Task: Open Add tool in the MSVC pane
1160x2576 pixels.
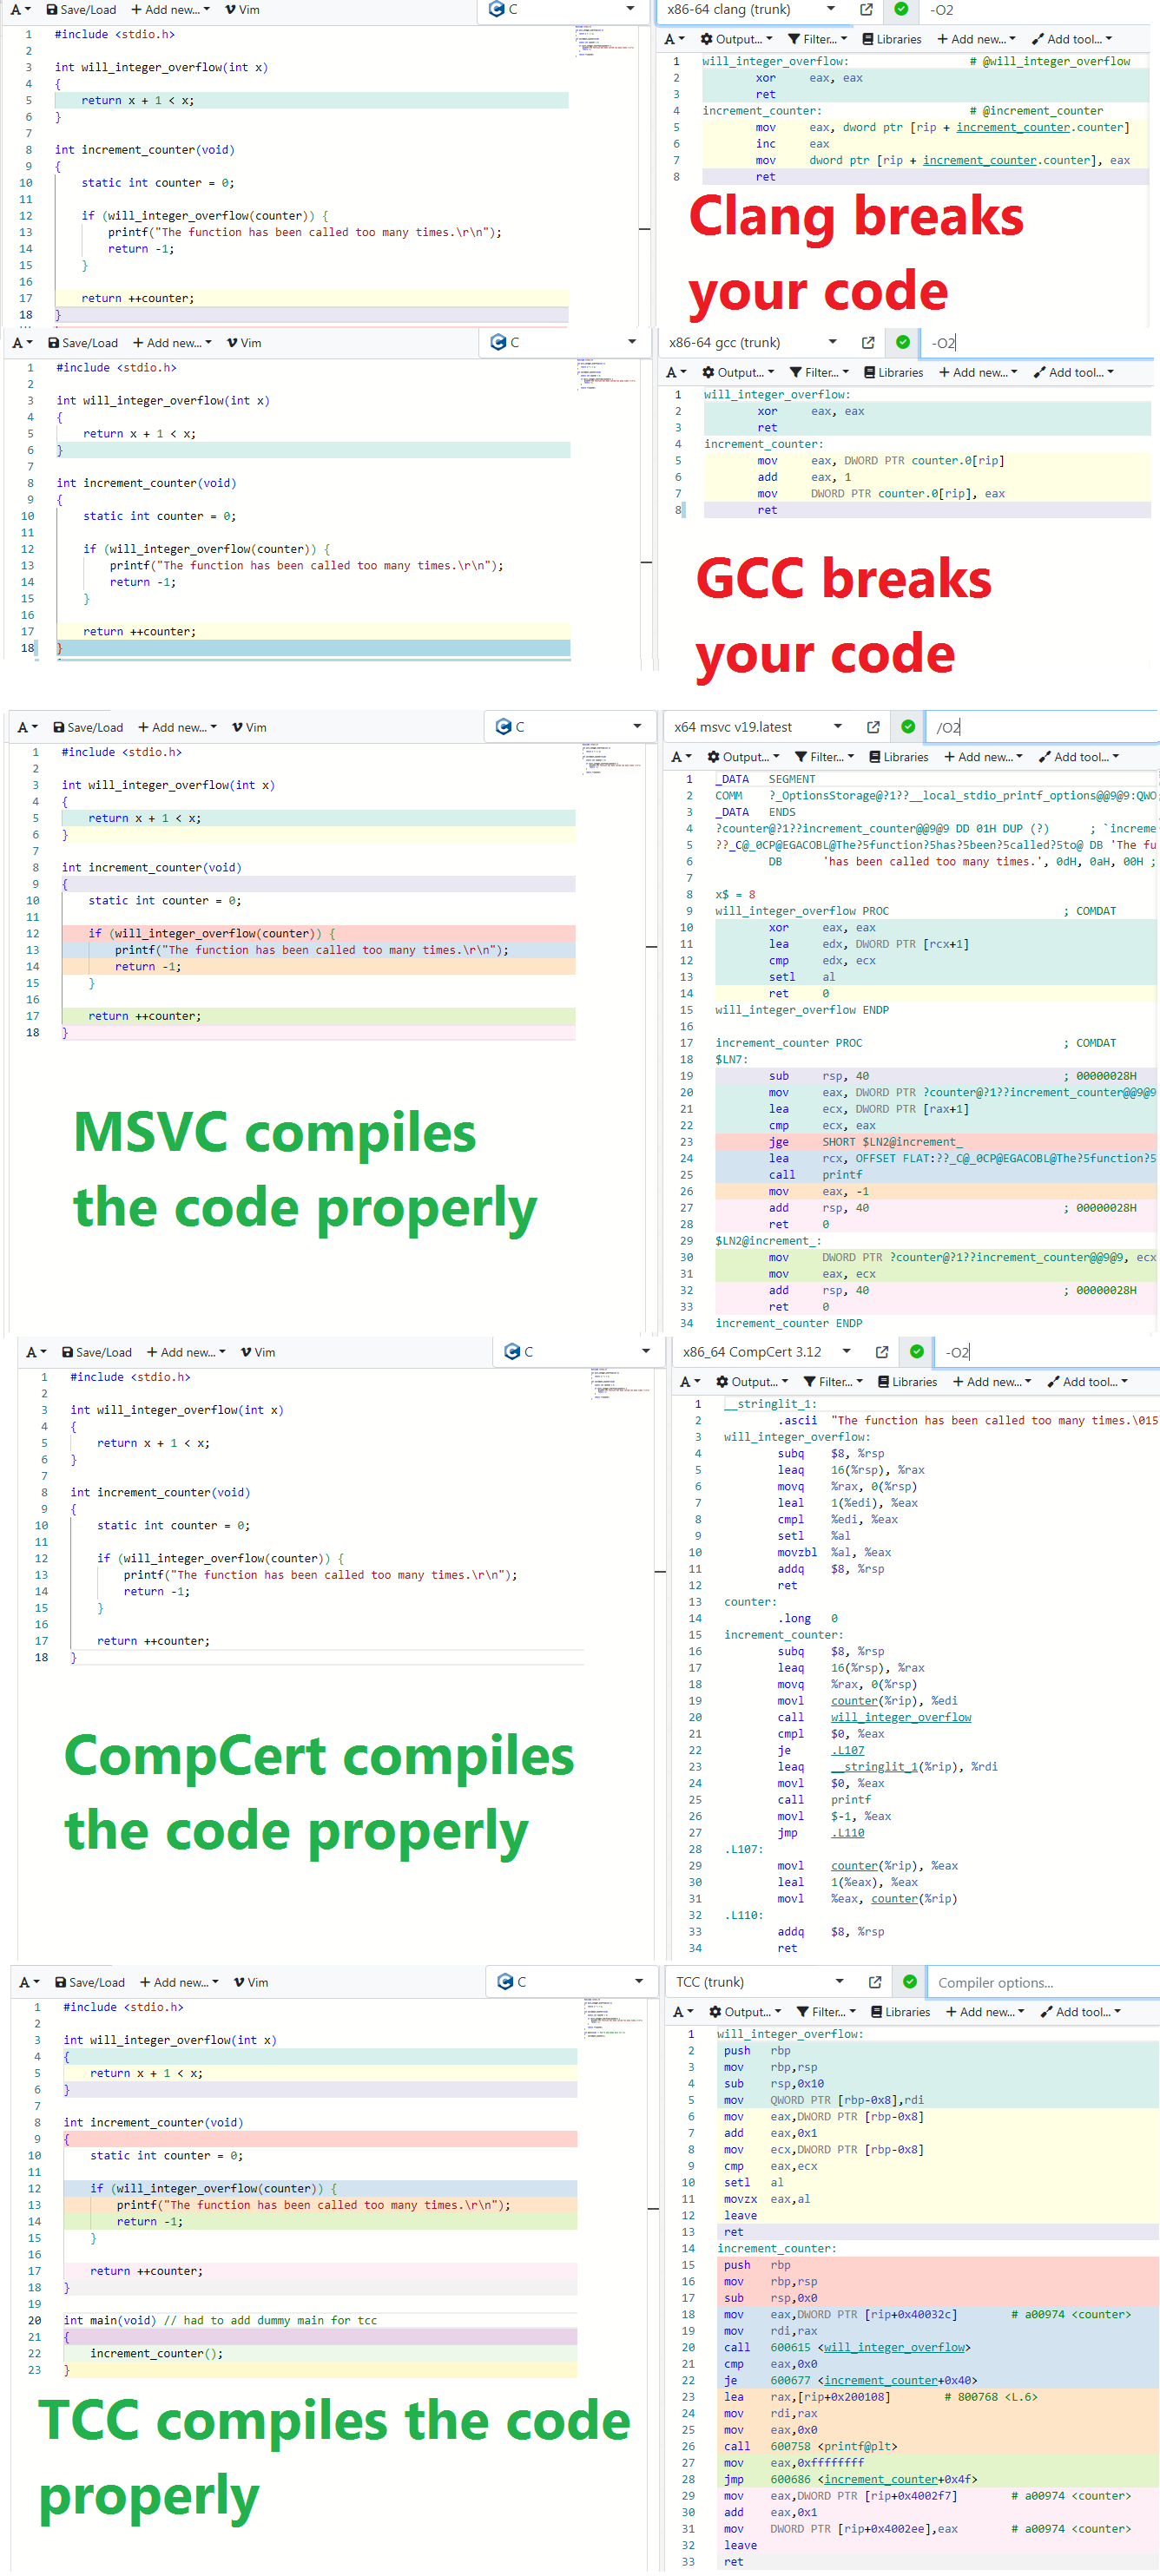Action: pos(1080,757)
